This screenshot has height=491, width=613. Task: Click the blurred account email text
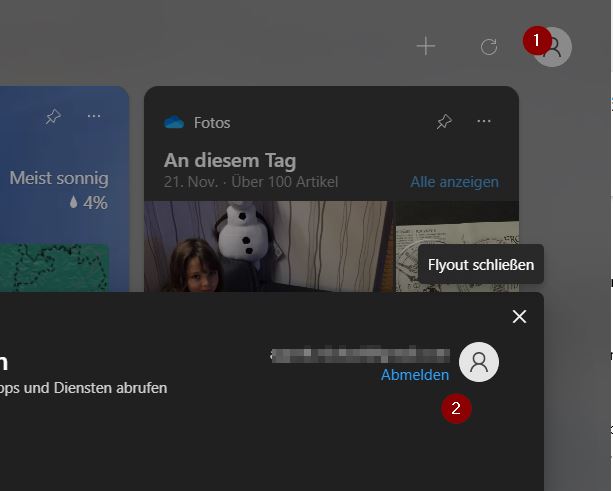click(x=360, y=355)
